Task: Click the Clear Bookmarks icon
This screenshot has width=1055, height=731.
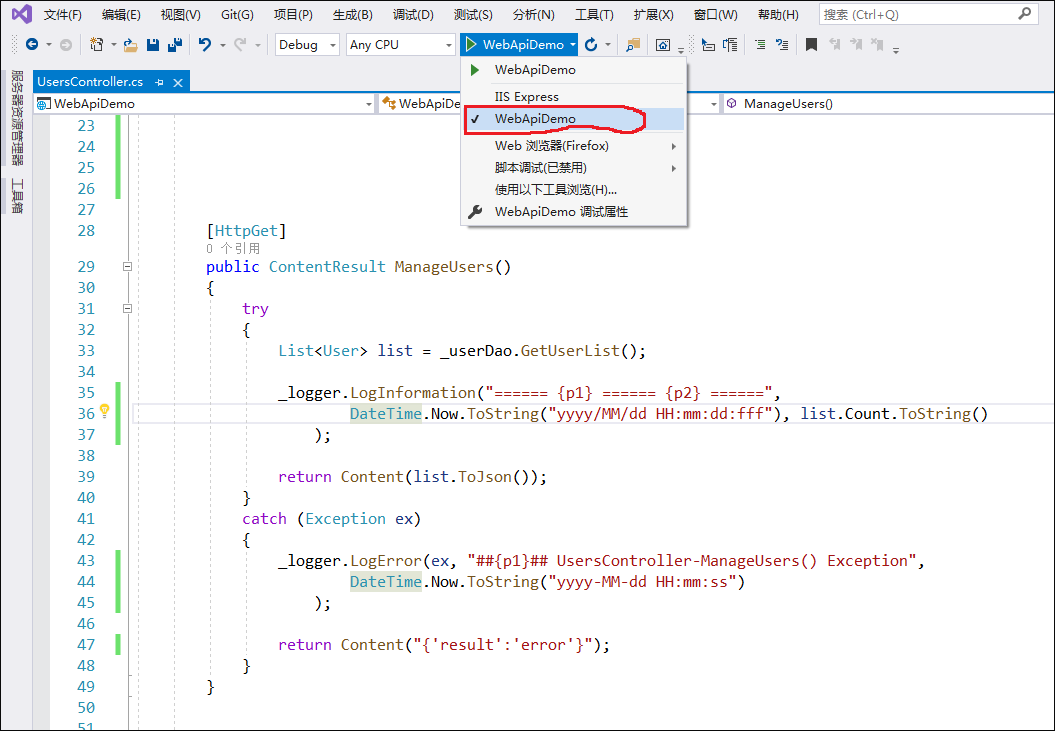Action: [x=877, y=44]
